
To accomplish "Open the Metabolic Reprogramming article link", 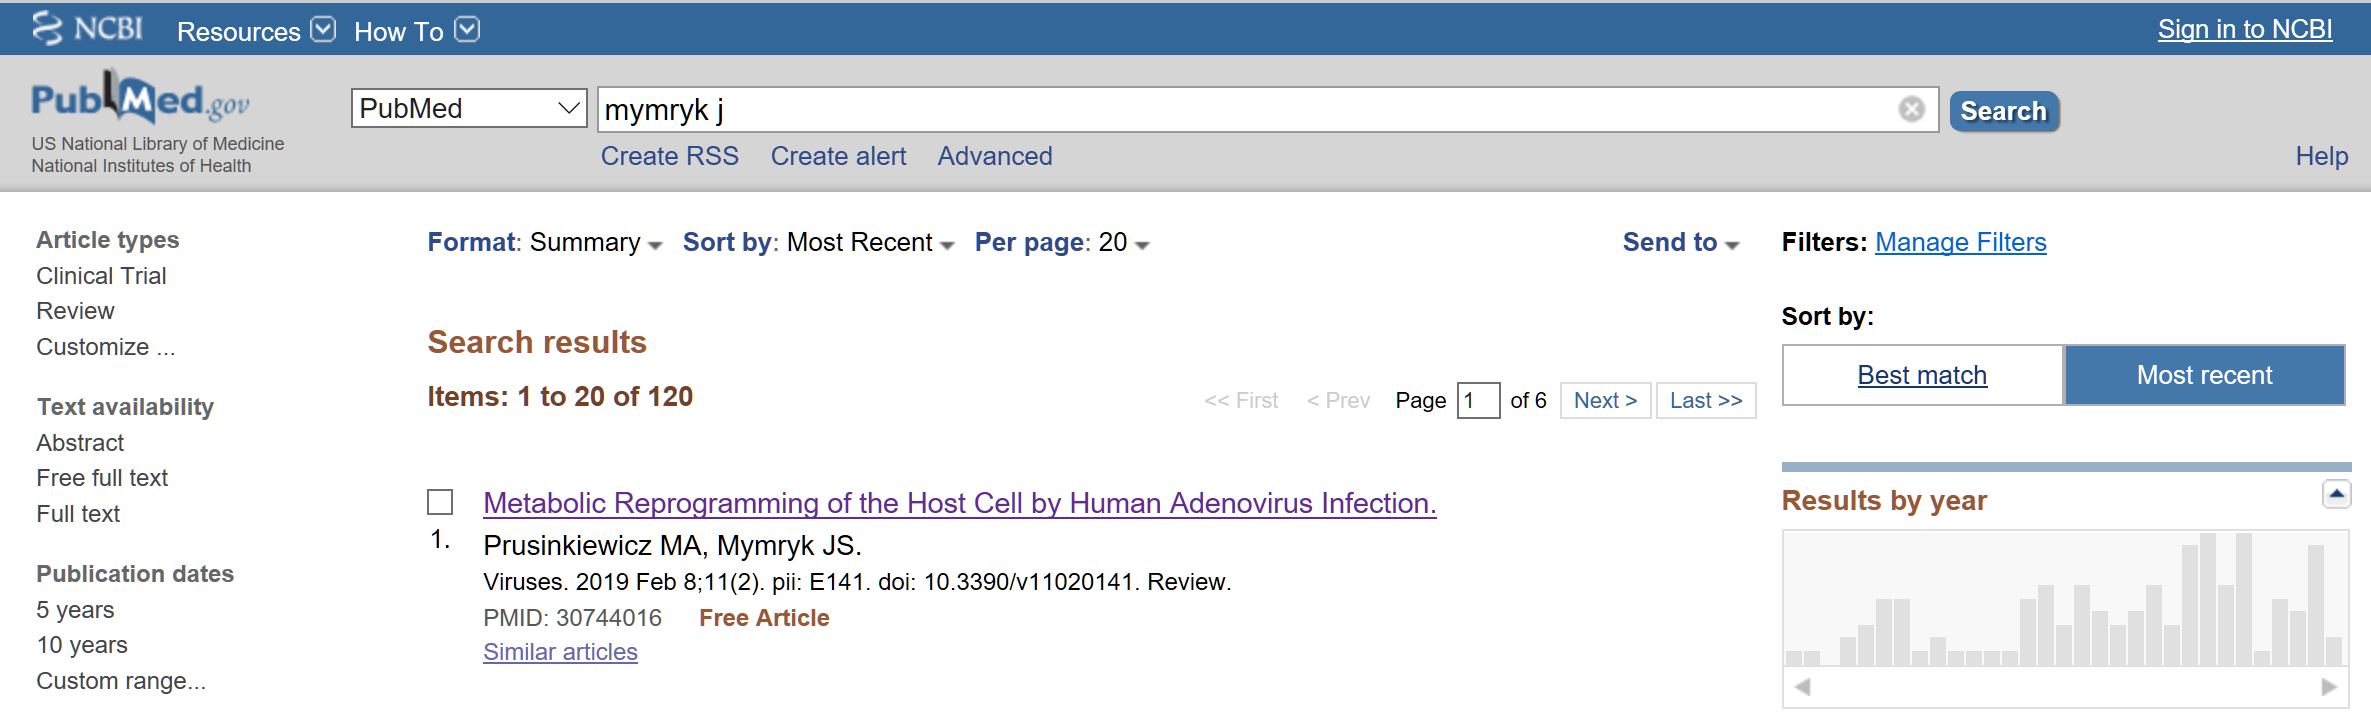I will pyautogui.click(x=959, y=503).
